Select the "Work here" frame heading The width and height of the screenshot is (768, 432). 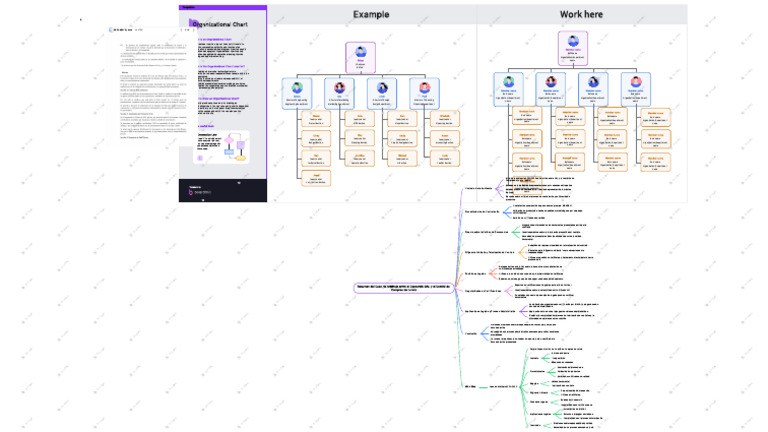[x=581, y=15]
